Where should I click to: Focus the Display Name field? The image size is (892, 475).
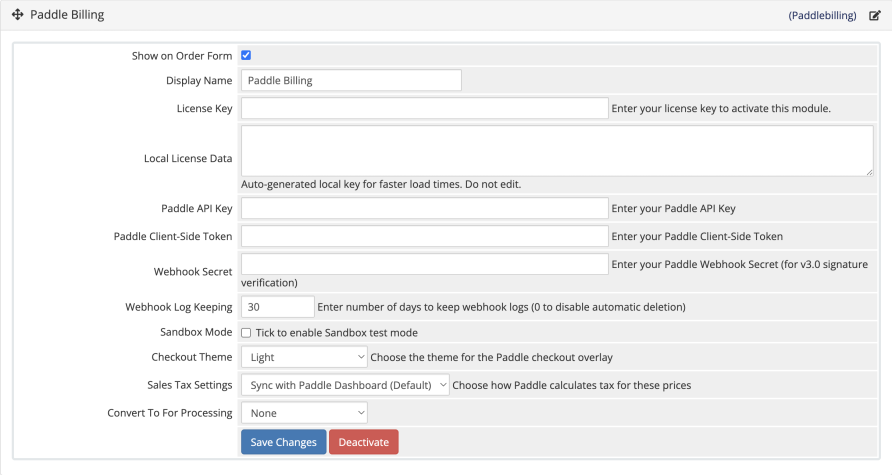351,80
